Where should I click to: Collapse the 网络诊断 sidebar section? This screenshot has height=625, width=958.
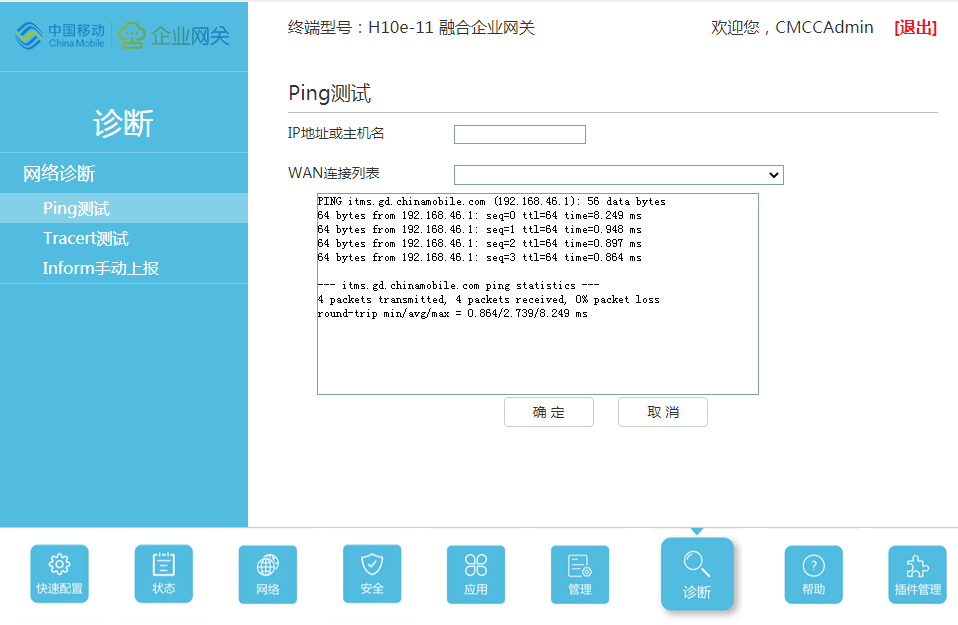coord(59,174)
